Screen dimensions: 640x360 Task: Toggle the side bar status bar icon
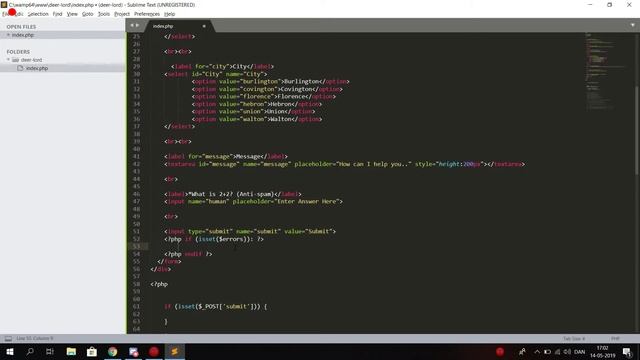(8, 338)
